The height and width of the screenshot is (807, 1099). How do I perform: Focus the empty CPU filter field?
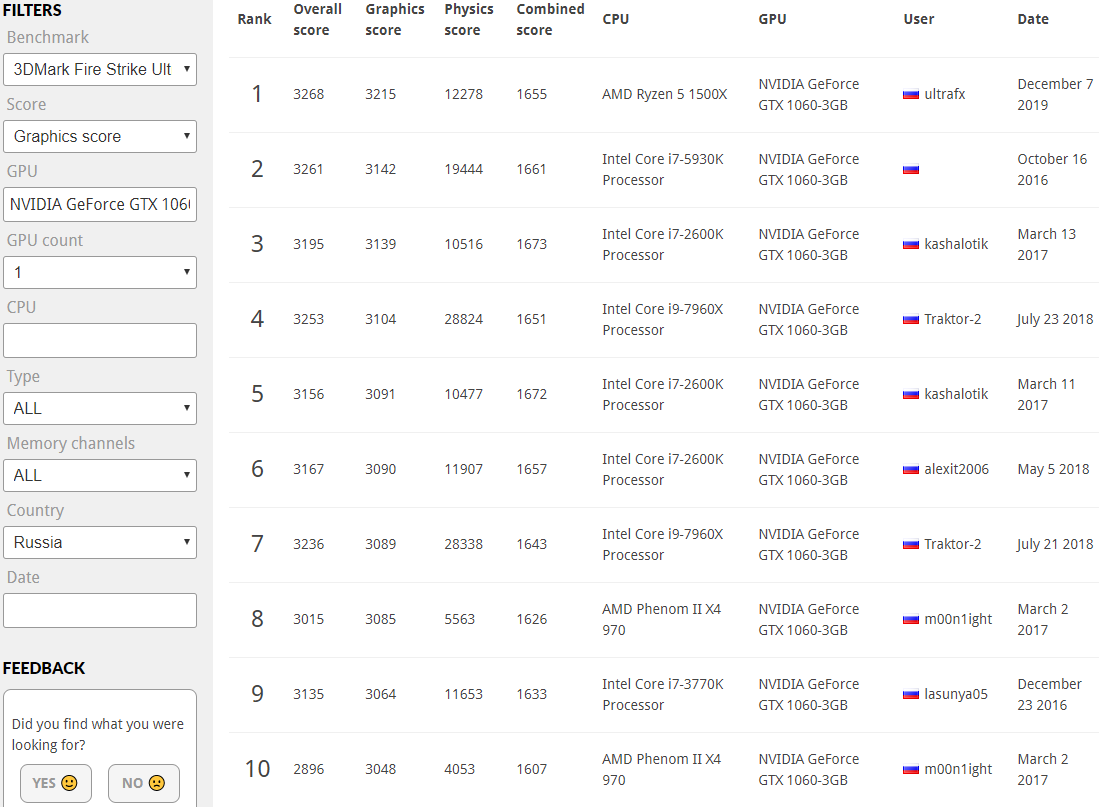click(100, 340)
